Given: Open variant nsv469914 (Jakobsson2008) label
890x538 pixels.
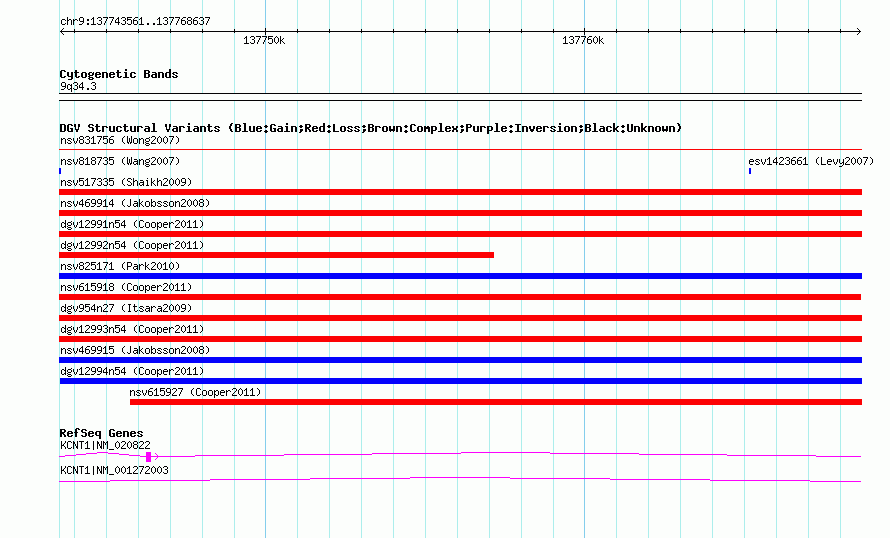Looking at the screenshot, I should pyautogui.click(x=135, y=203).
